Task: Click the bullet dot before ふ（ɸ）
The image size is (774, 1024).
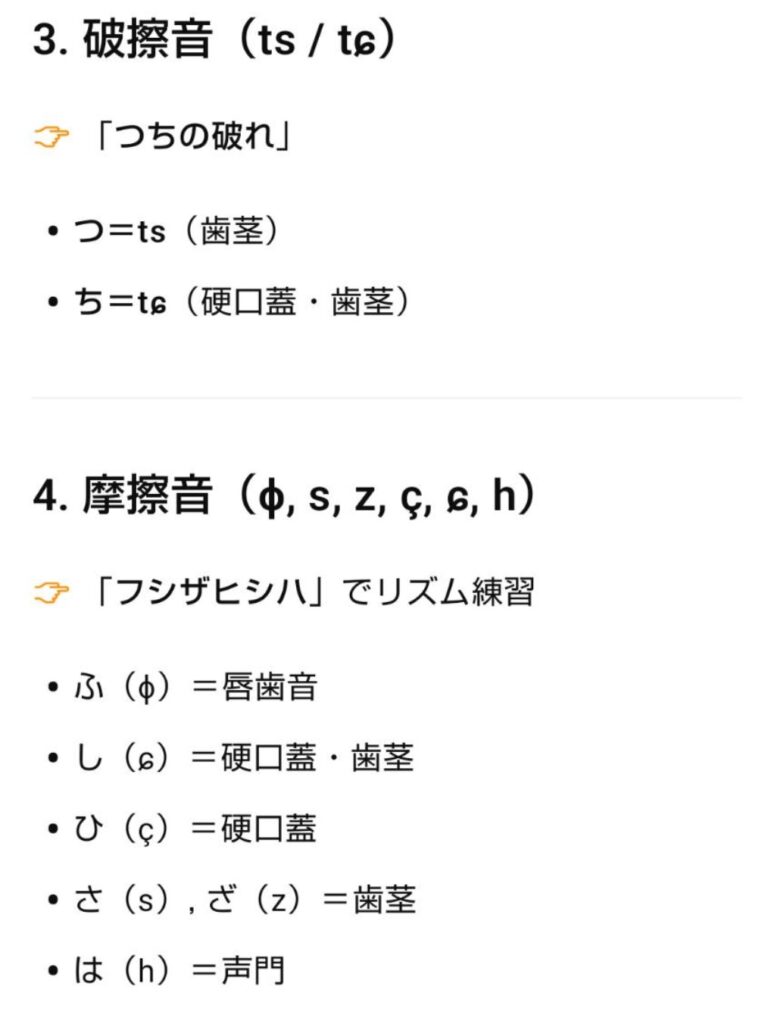Action: (x=53, y=688)
